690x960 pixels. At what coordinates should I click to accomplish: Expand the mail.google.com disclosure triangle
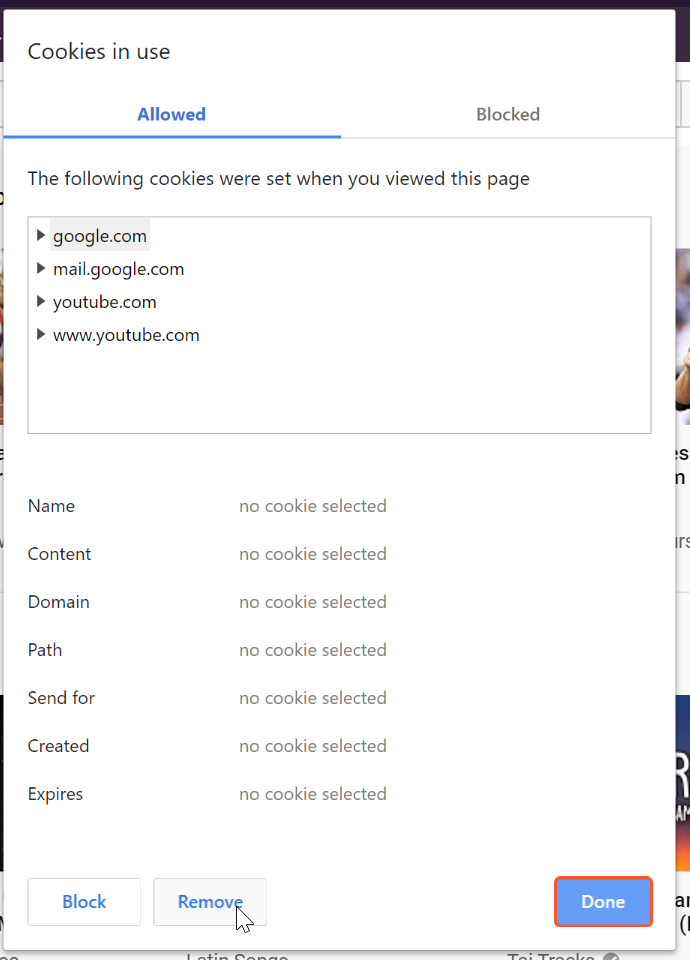click(41, 268)
